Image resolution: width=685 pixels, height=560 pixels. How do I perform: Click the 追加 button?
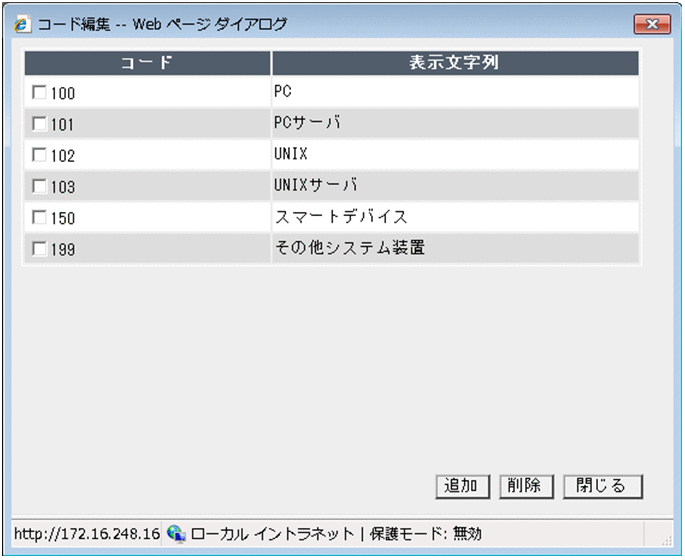click(463, 486)
